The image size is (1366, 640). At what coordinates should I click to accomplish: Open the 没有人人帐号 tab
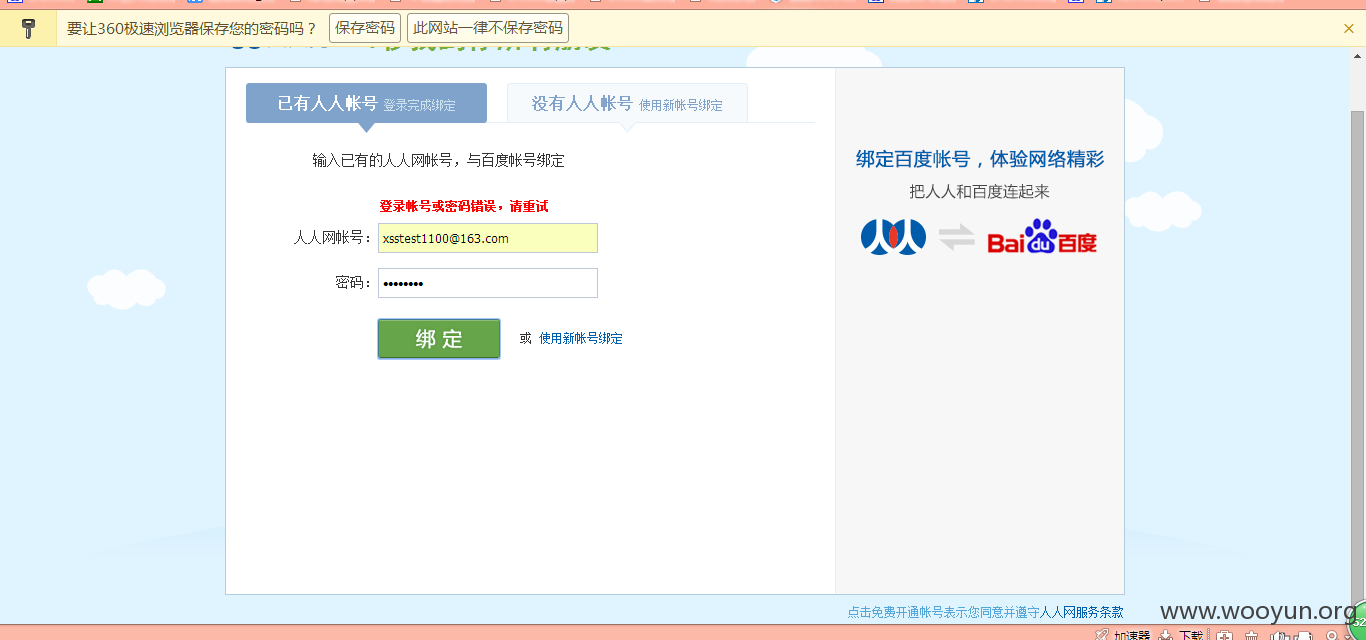click(x=627, y=103)
